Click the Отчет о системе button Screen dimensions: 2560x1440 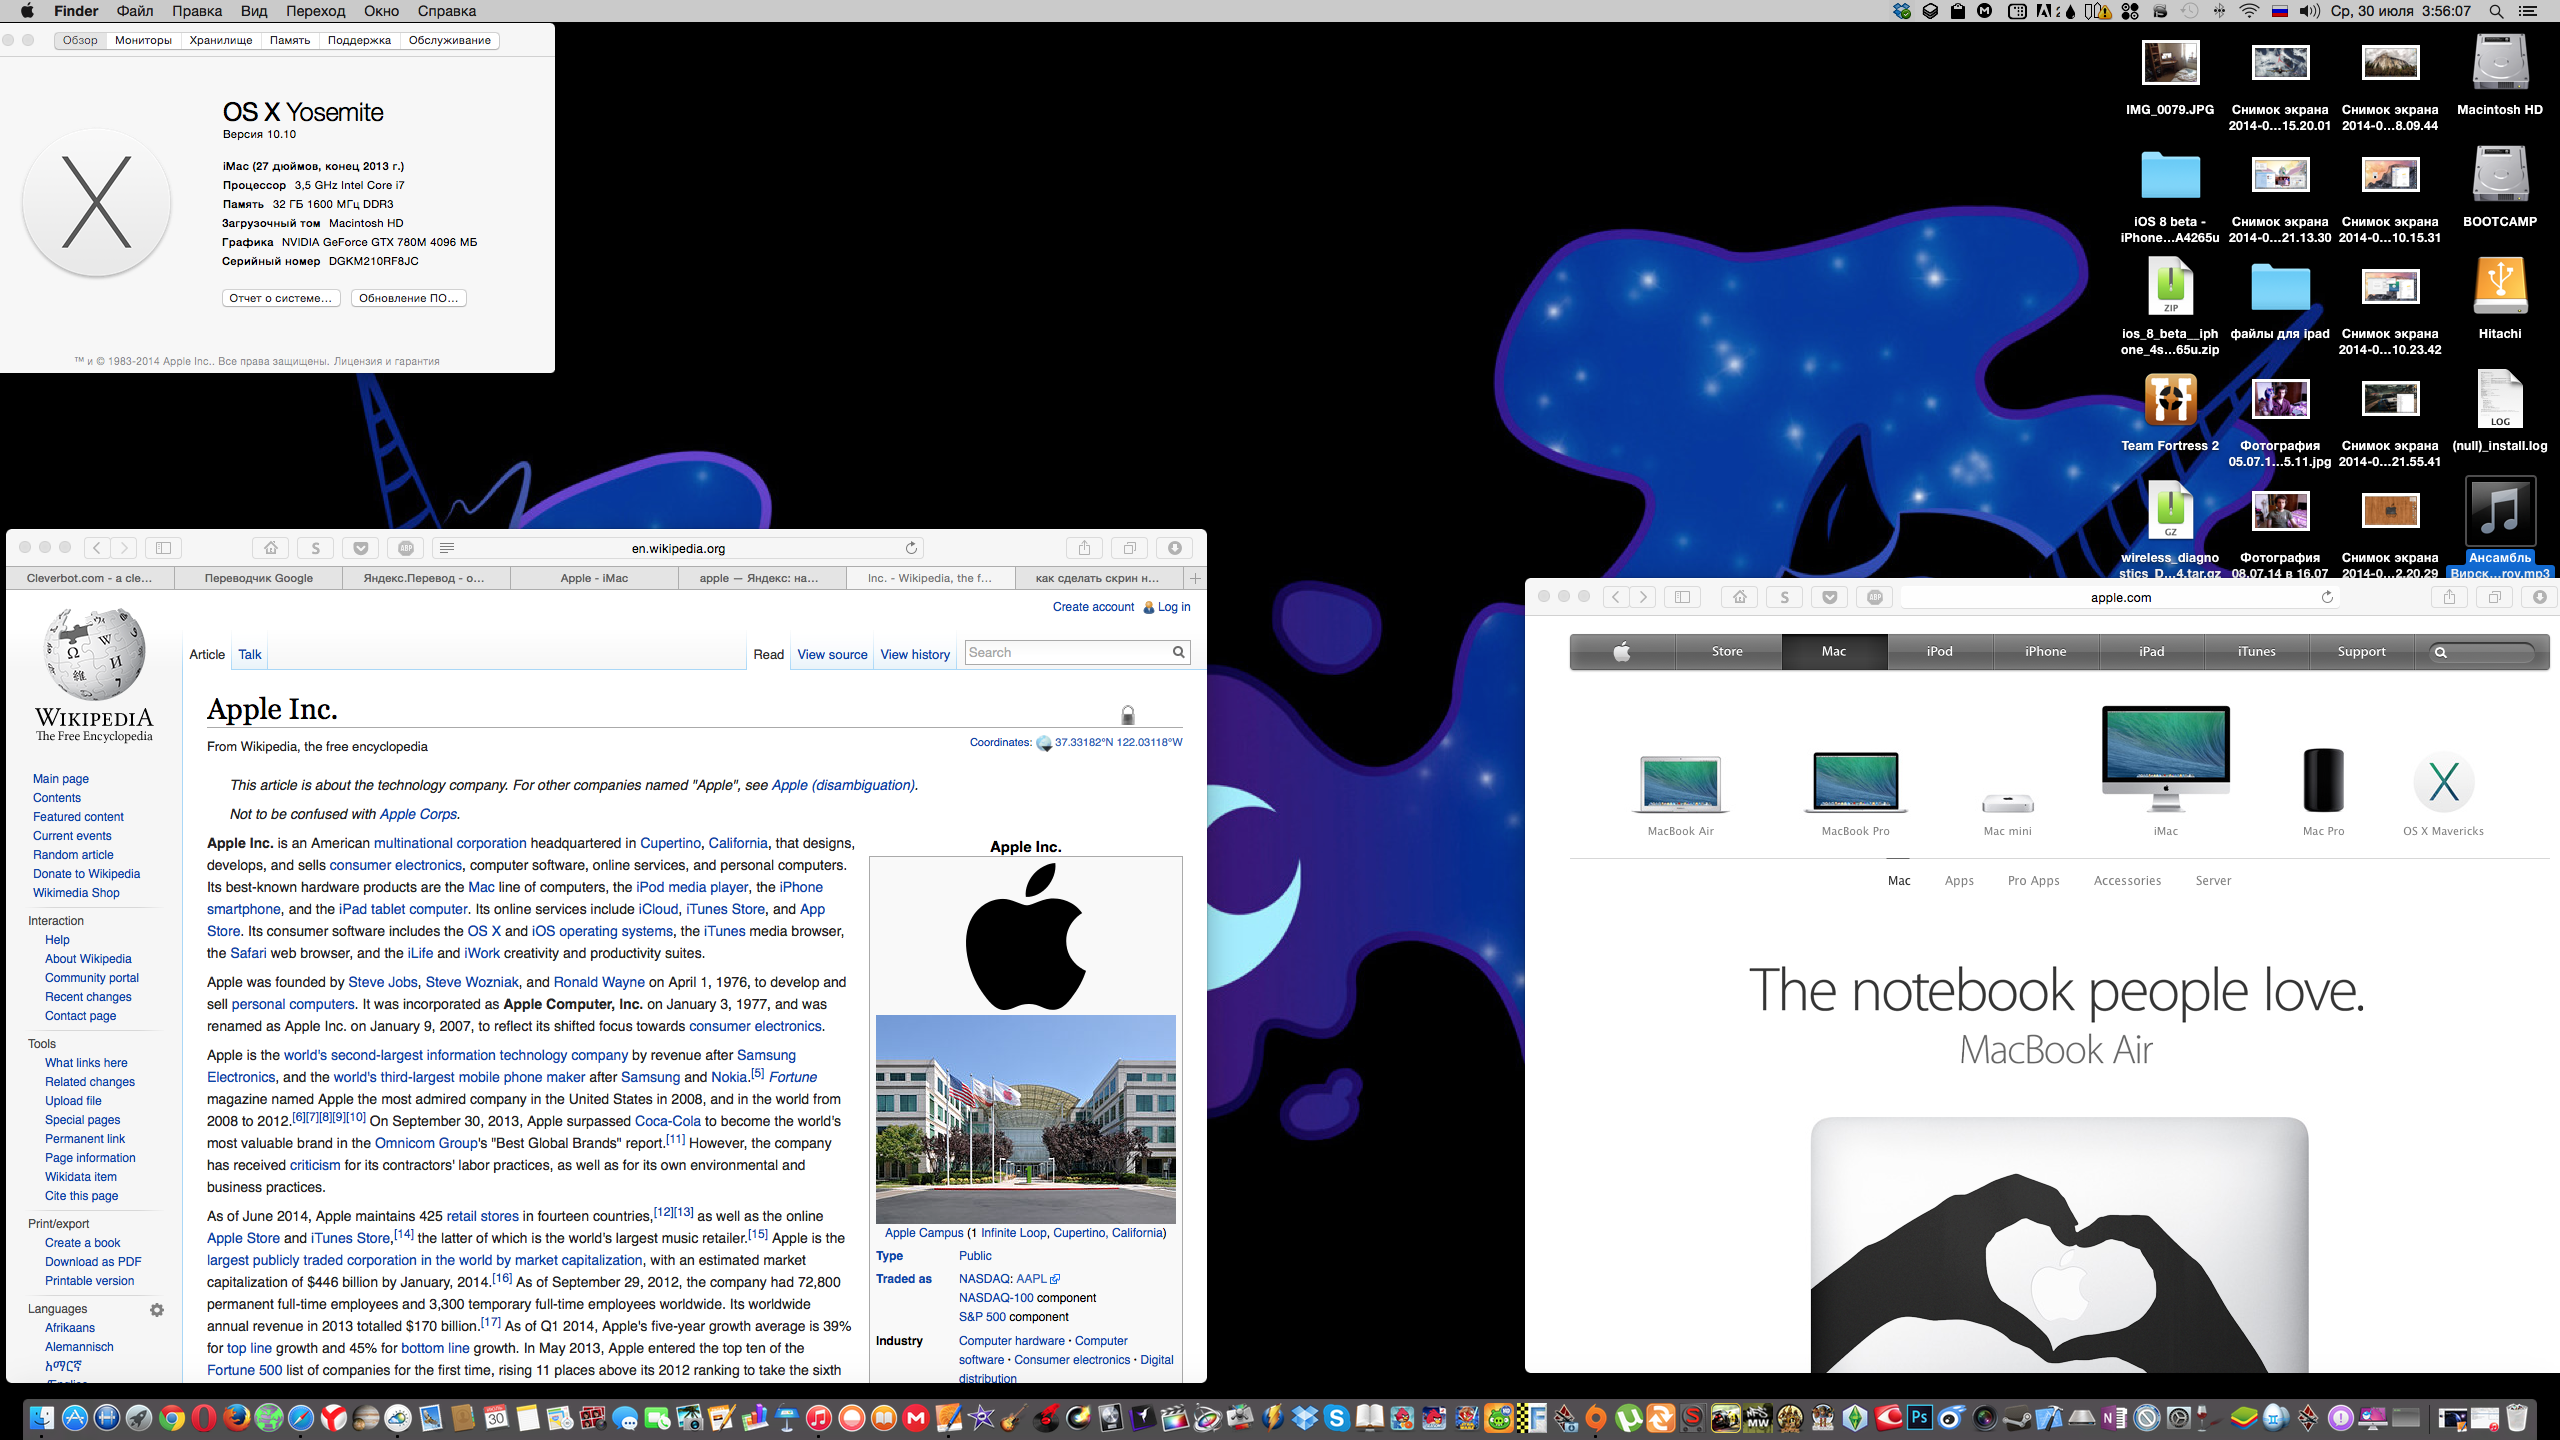[x=281, y=298]
